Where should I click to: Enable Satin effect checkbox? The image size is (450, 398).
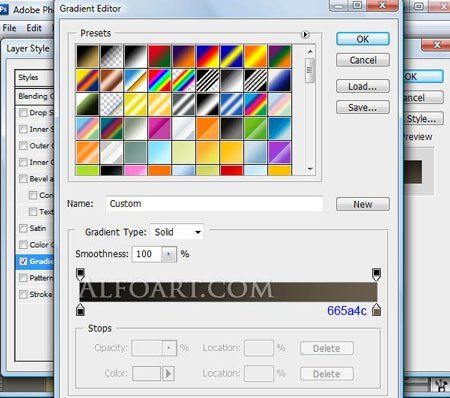pos(23,228)
